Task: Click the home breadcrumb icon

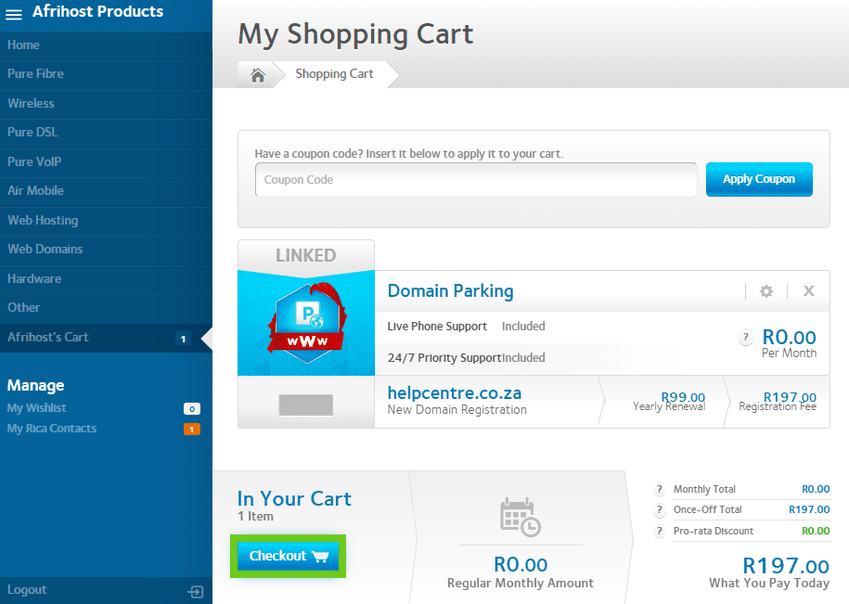Action: click(x=257, y=75)
